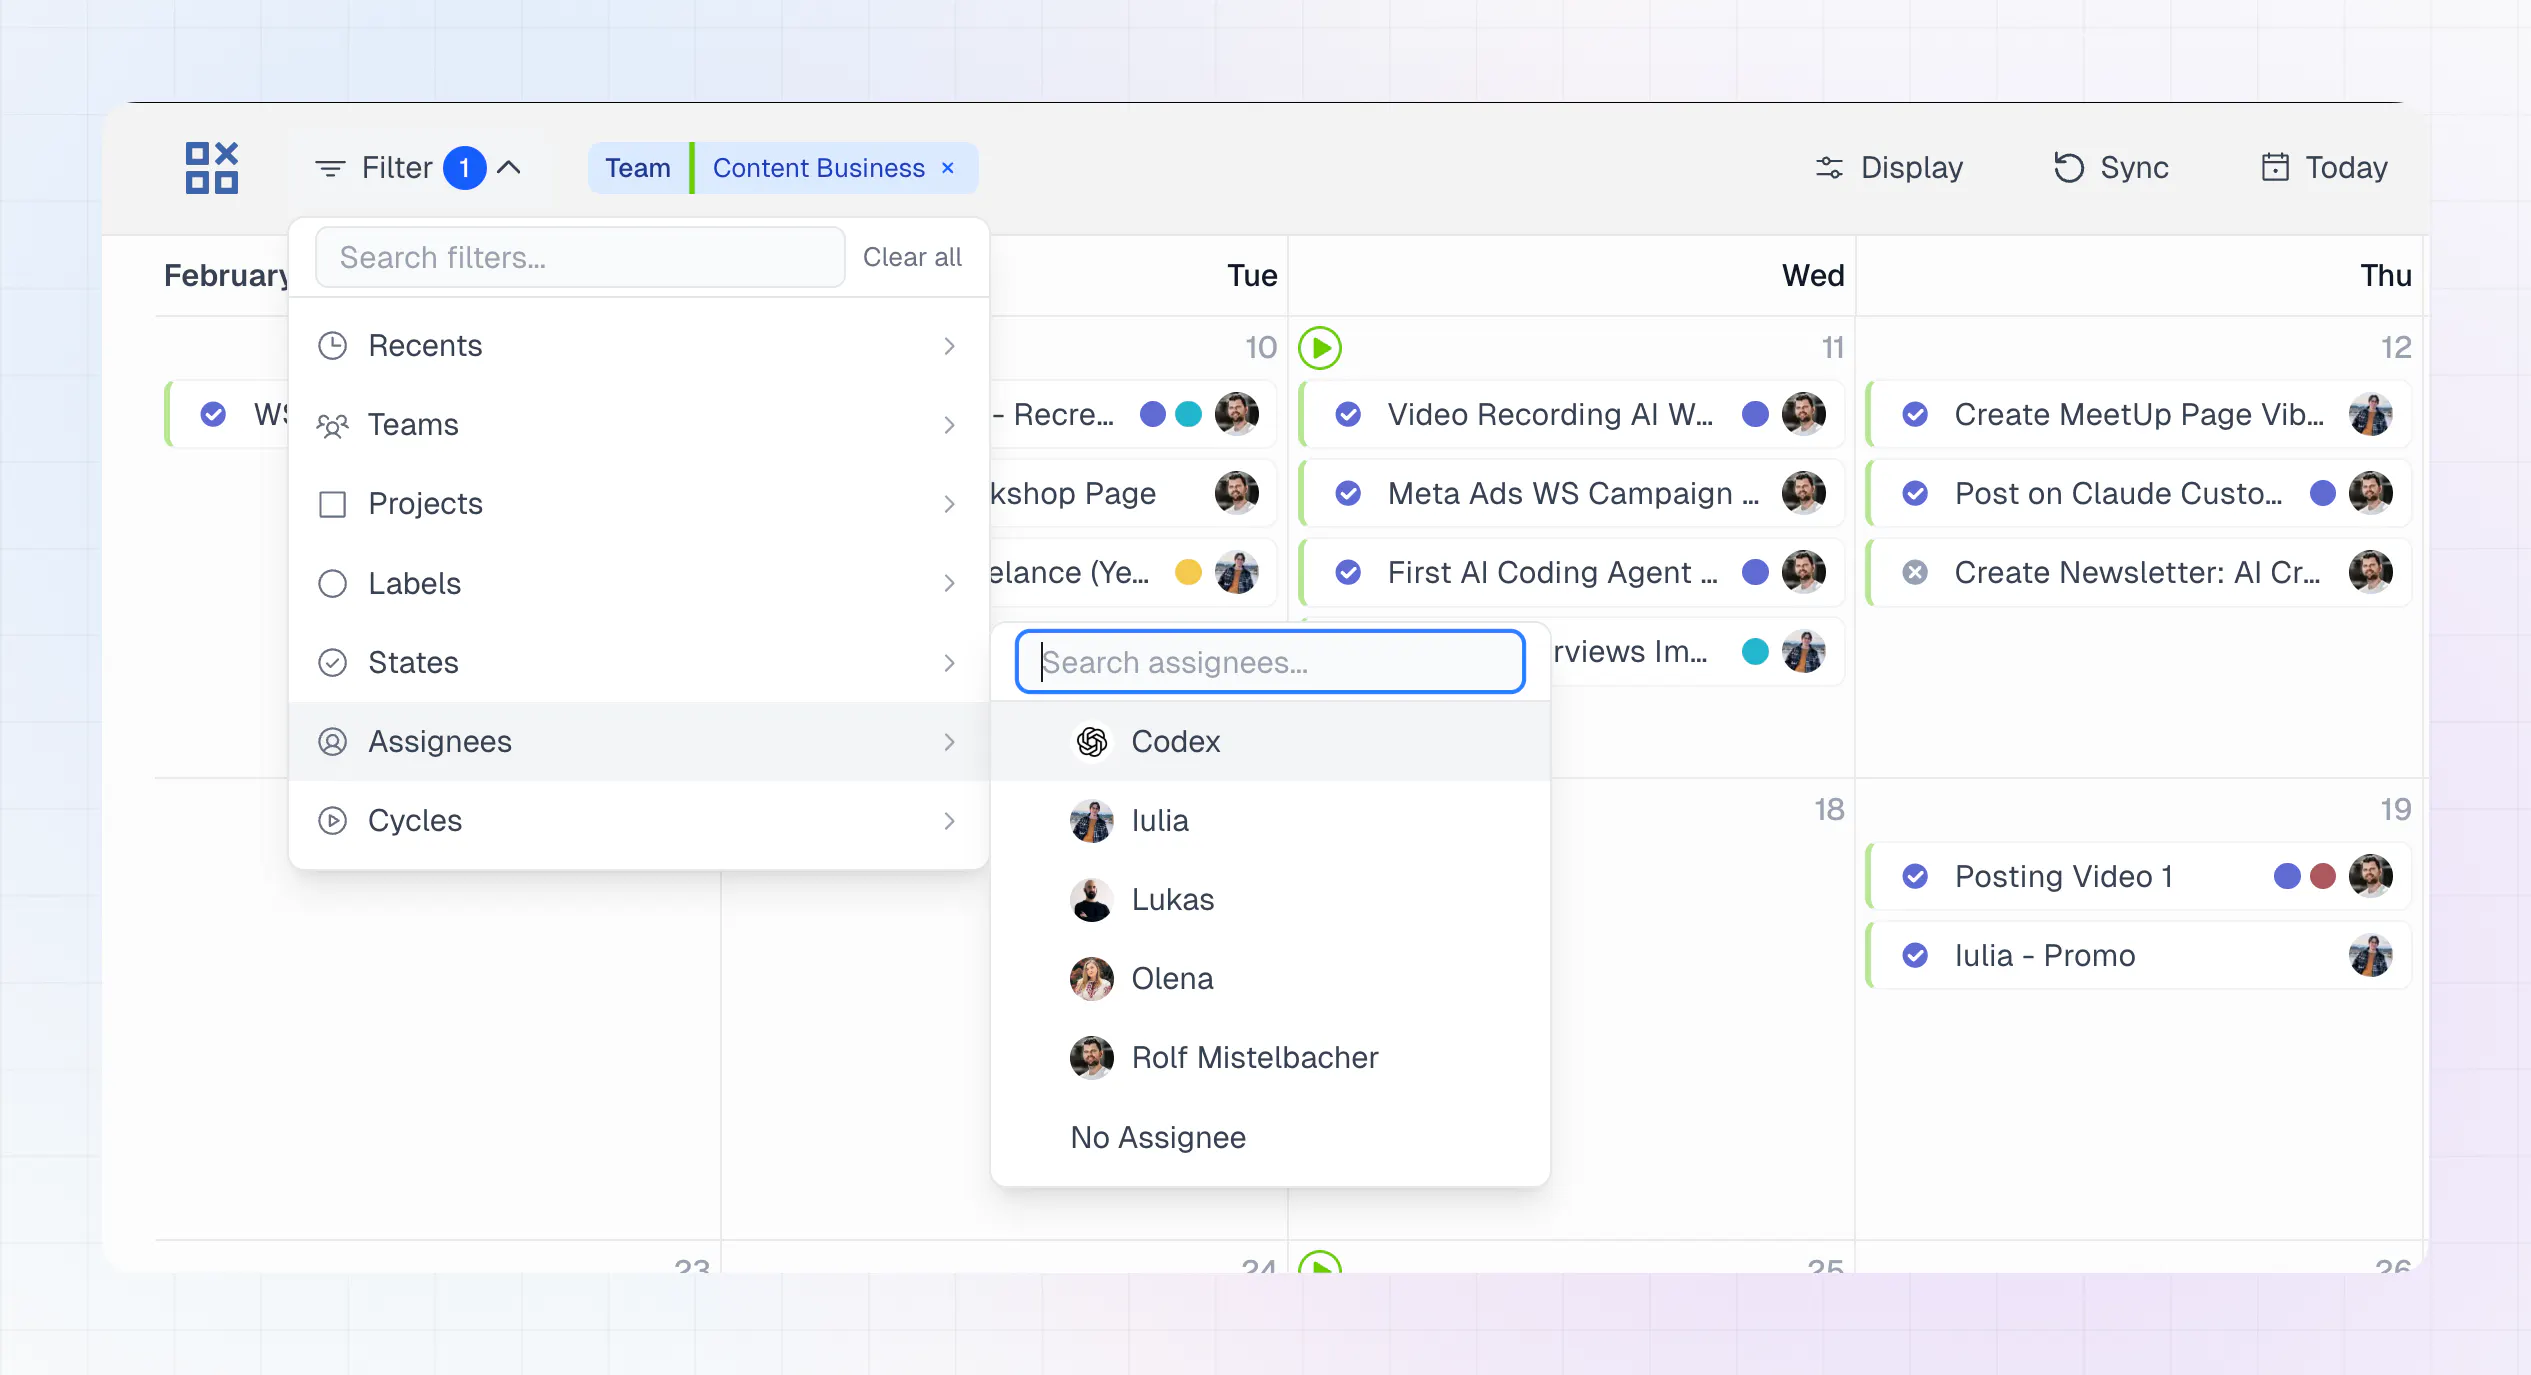Click assignee avatar on Meta Ads WS Campaign
Viewport: 2531px width, 1375px height.
pos(1803,493)
